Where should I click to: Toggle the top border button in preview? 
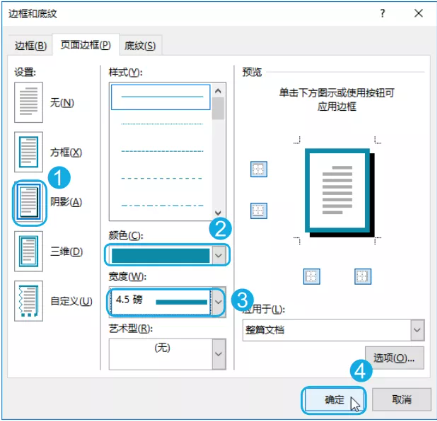(x=259, y=169)
